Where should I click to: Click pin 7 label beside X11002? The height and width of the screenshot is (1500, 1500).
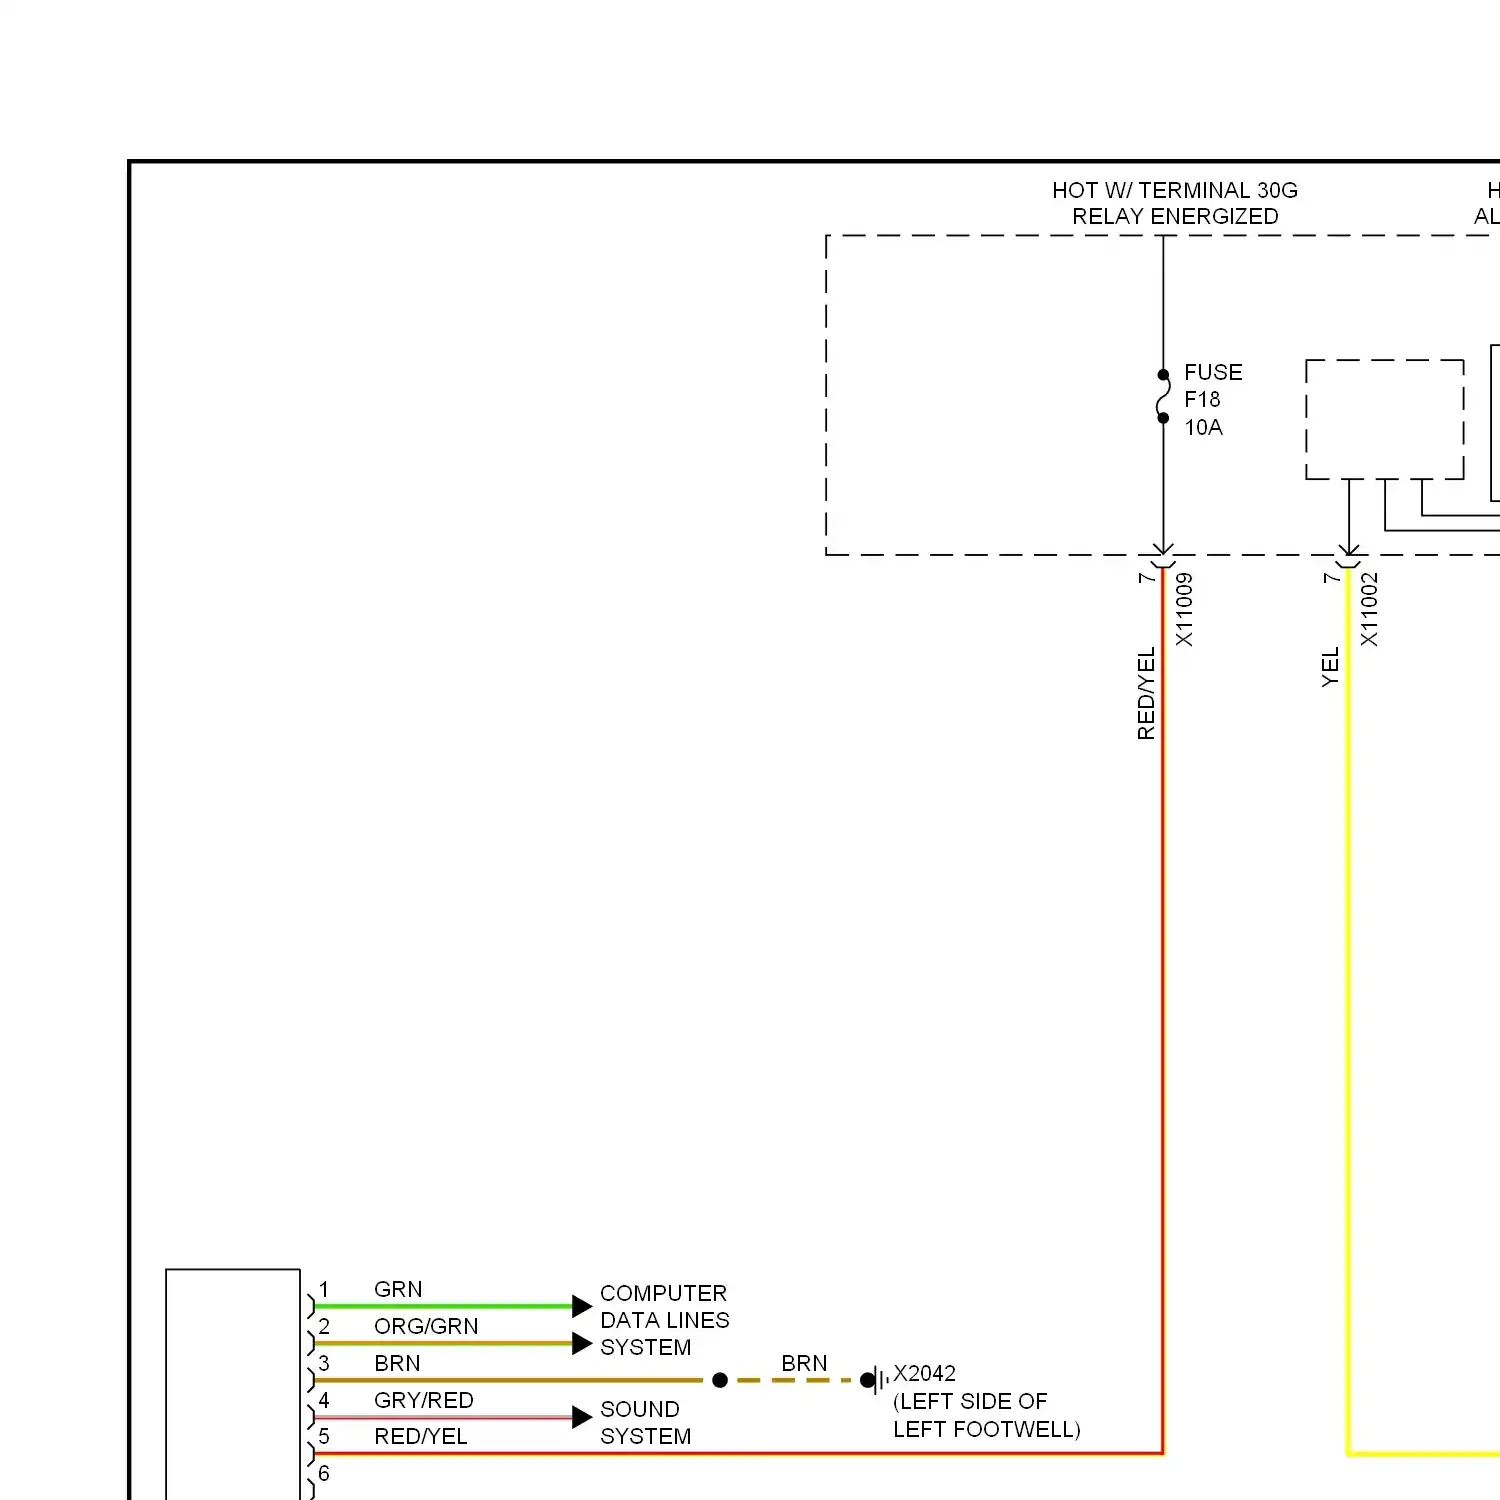coord(1331,578)
